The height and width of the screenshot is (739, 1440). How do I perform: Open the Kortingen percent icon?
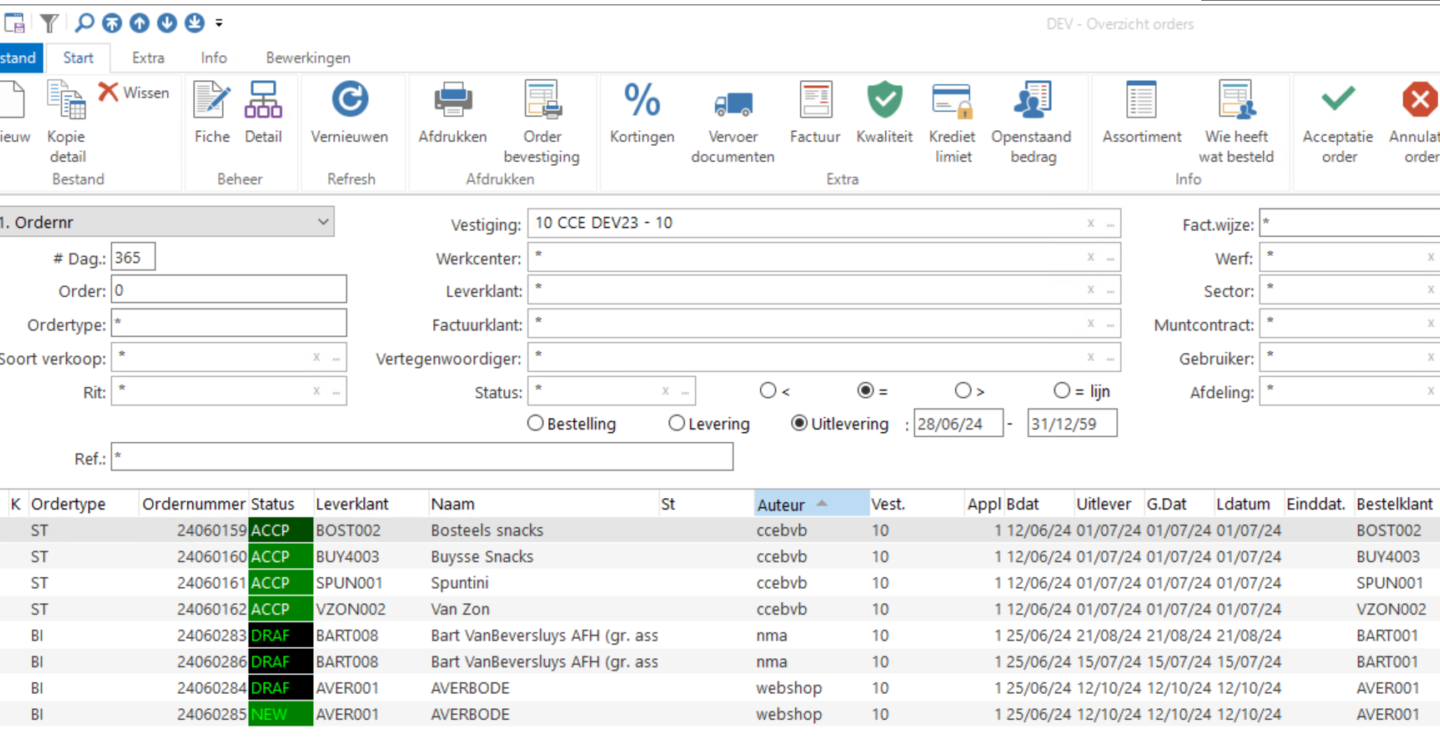click(x=642, y=100)
